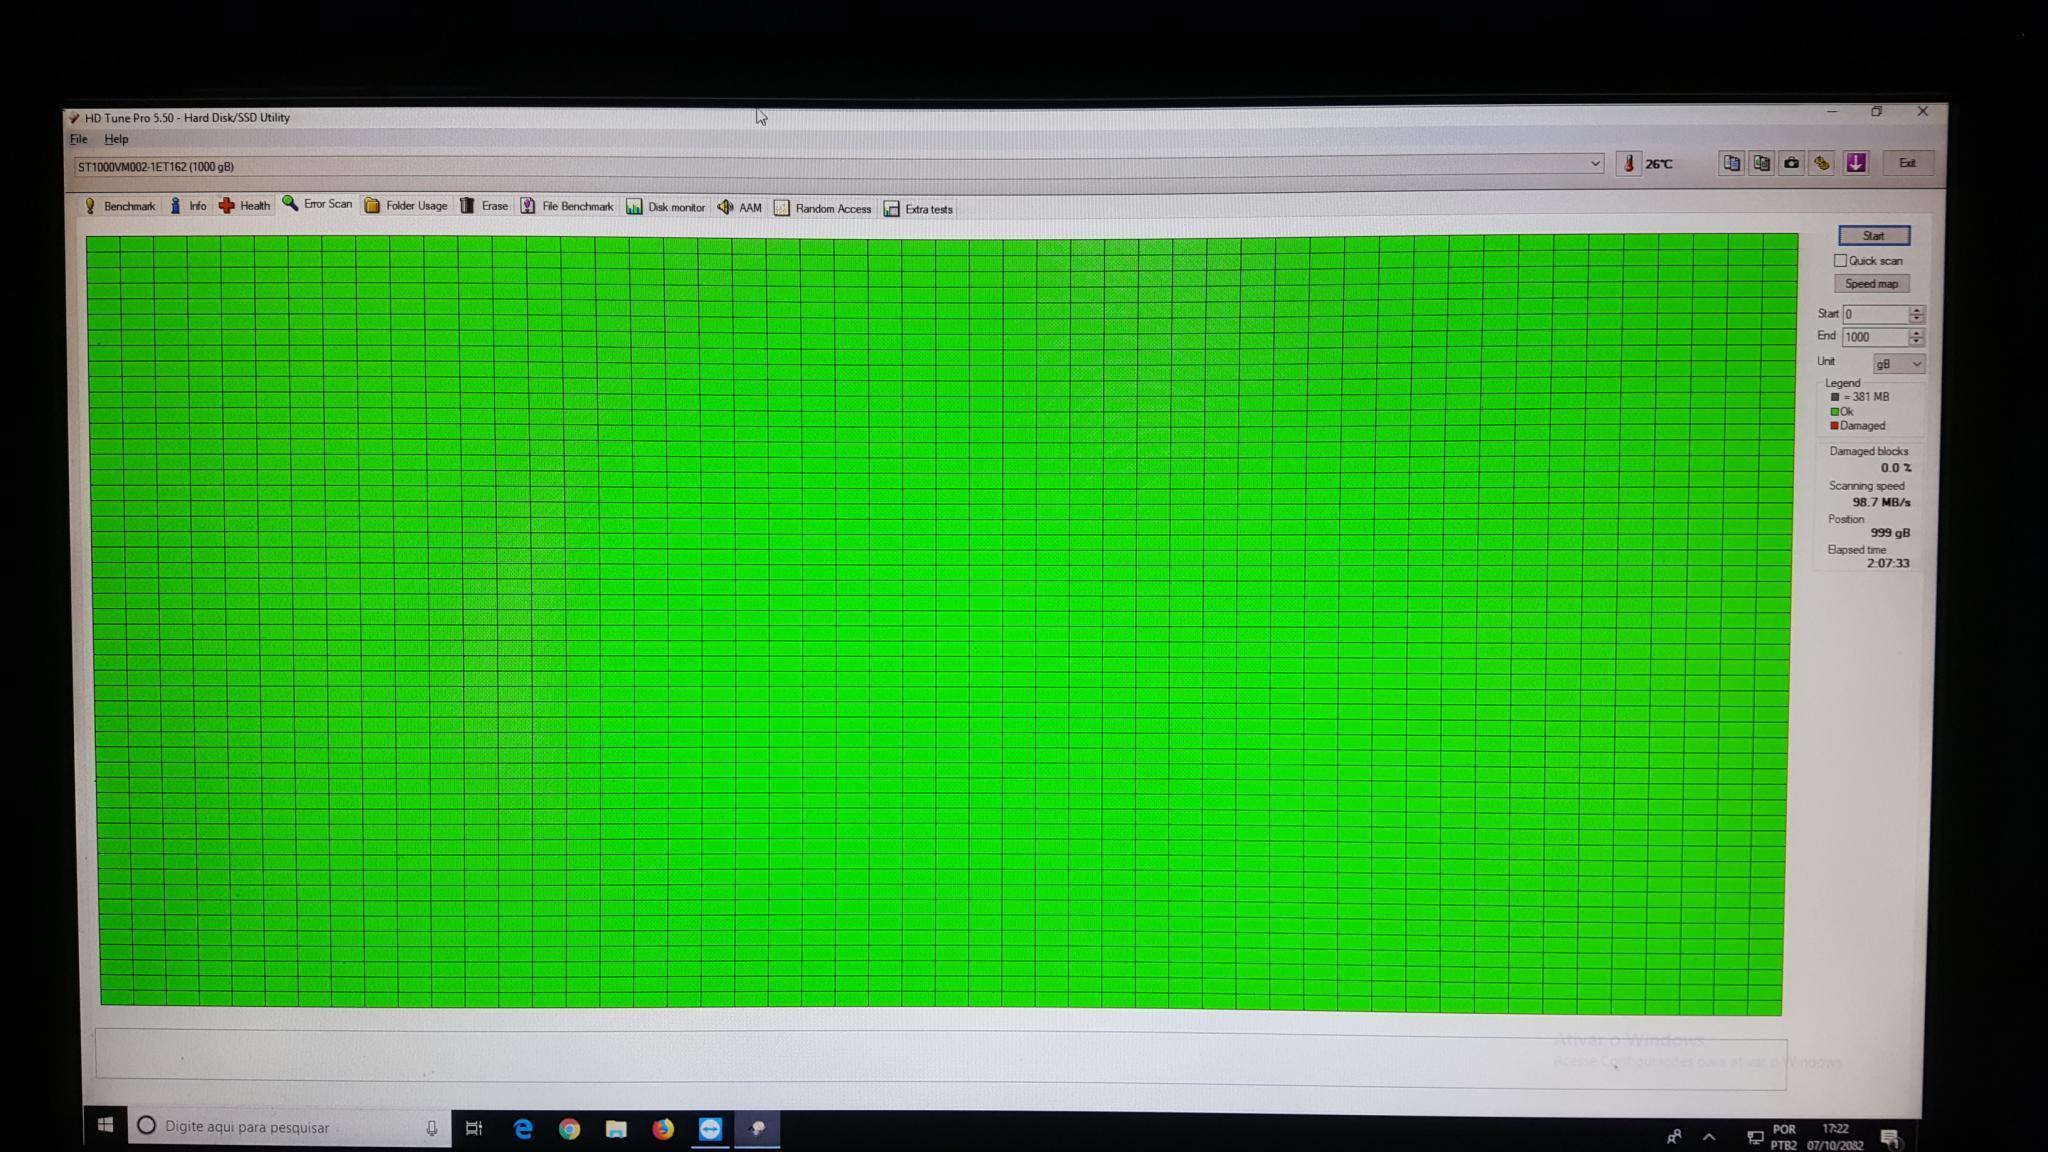Click the copy info to clipboard icon
The width and height of the screenshot is (2048, 1152).
[x=1731, y=163]
